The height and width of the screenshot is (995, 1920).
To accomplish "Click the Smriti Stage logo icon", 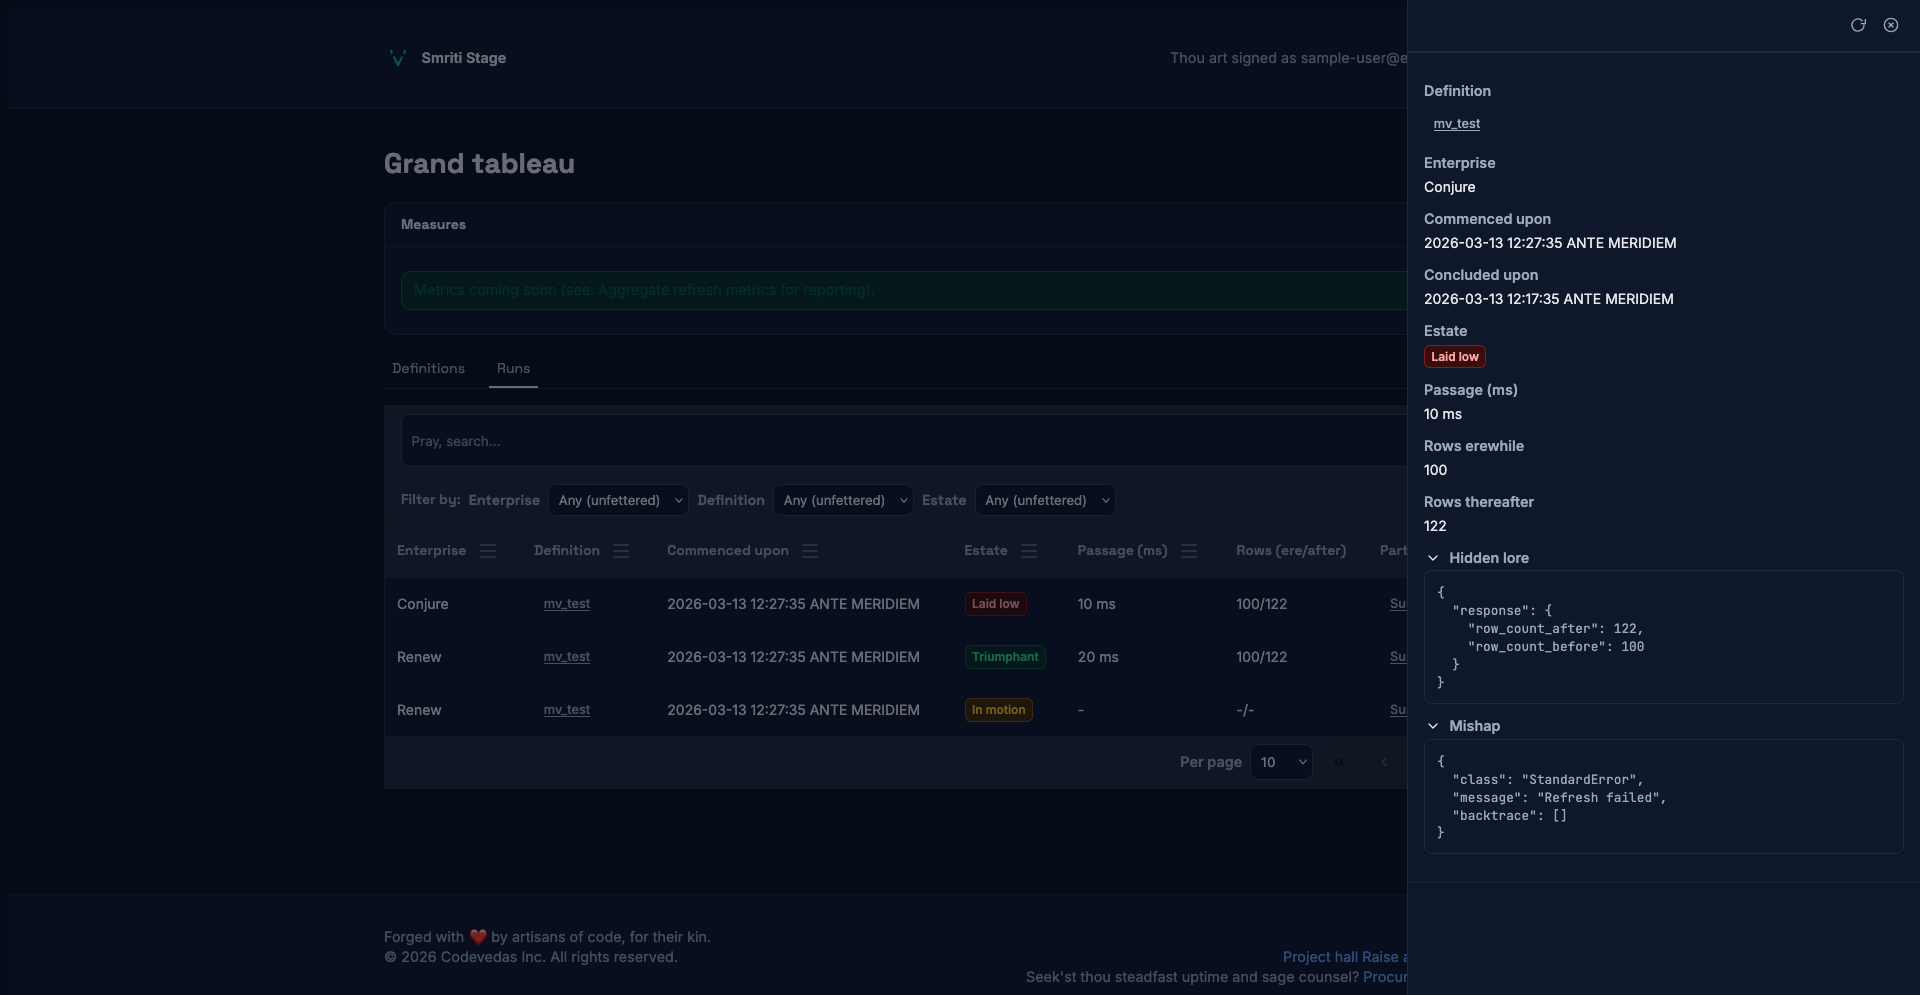I will click(x=398, y=58).
